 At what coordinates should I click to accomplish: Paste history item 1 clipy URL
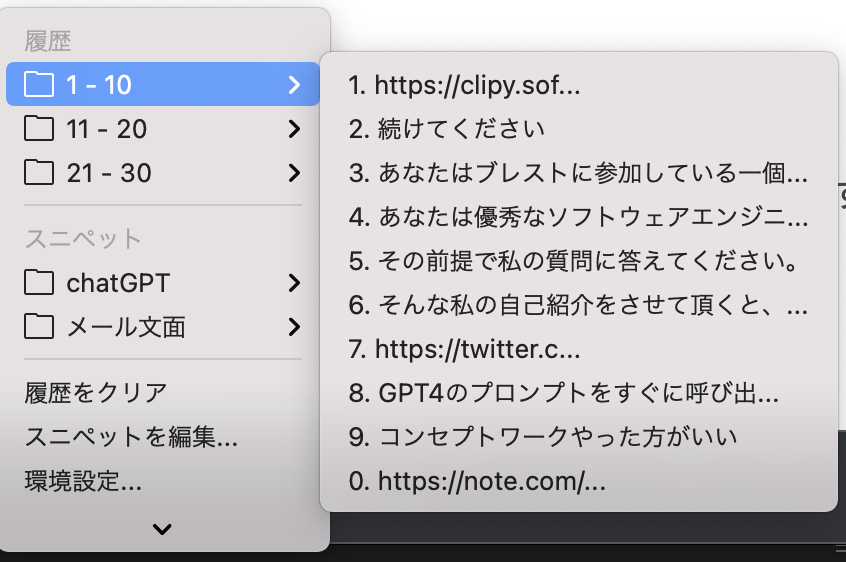[x=464, y=86]
